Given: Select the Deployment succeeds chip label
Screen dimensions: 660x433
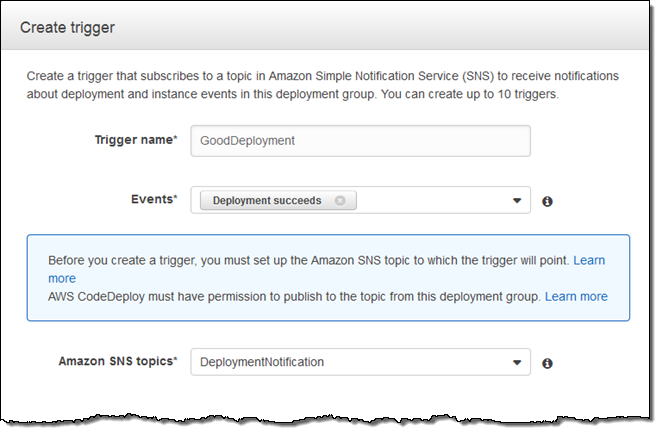Looking at the screenshot, I should pos(267,200).
